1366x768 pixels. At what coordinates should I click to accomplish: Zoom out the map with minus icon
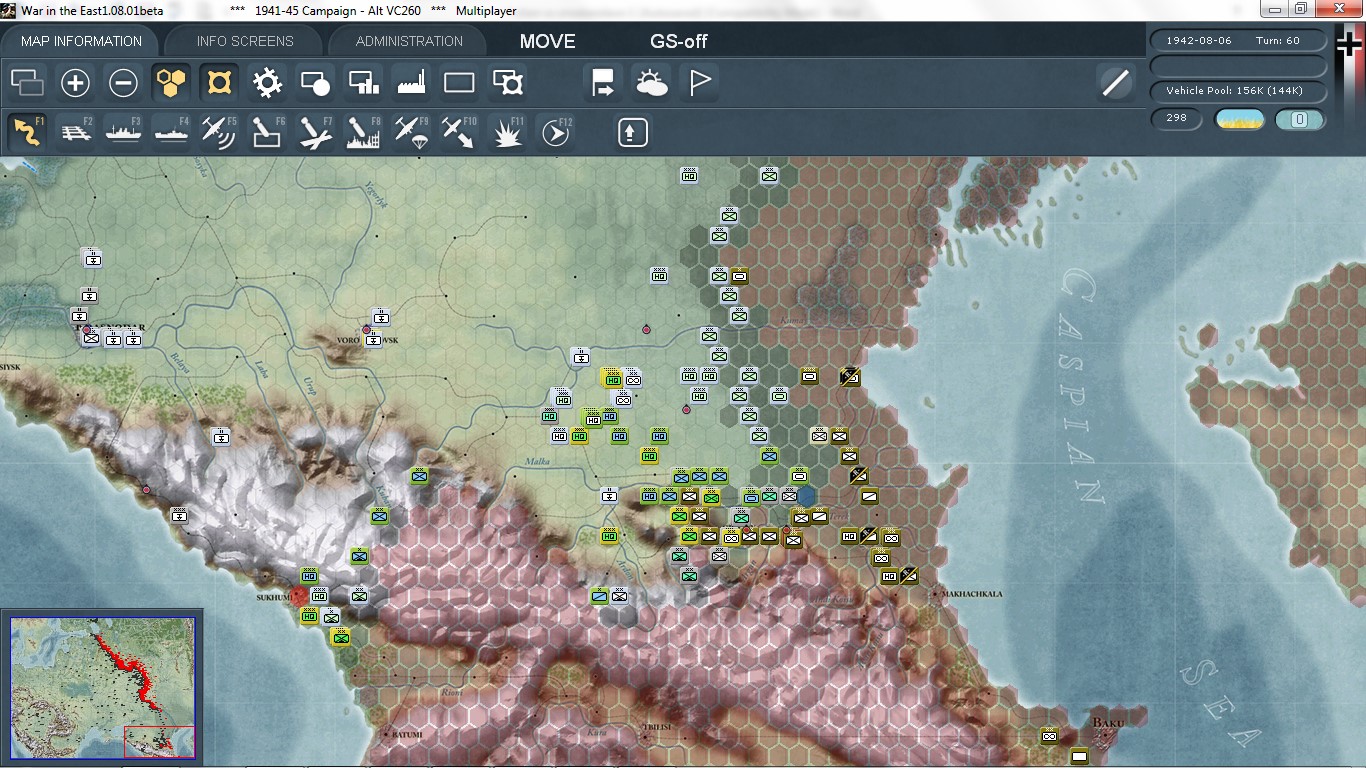coord(124,82)
